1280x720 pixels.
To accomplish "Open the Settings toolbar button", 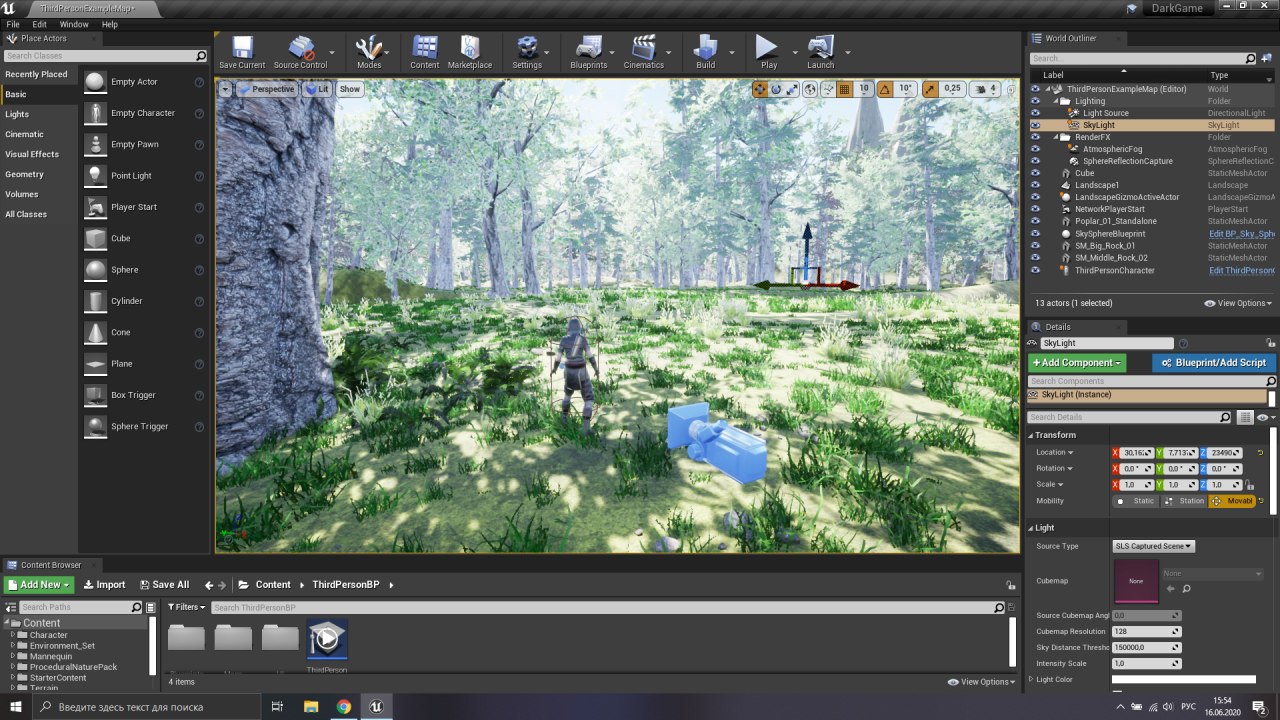I will click(527, 52).
